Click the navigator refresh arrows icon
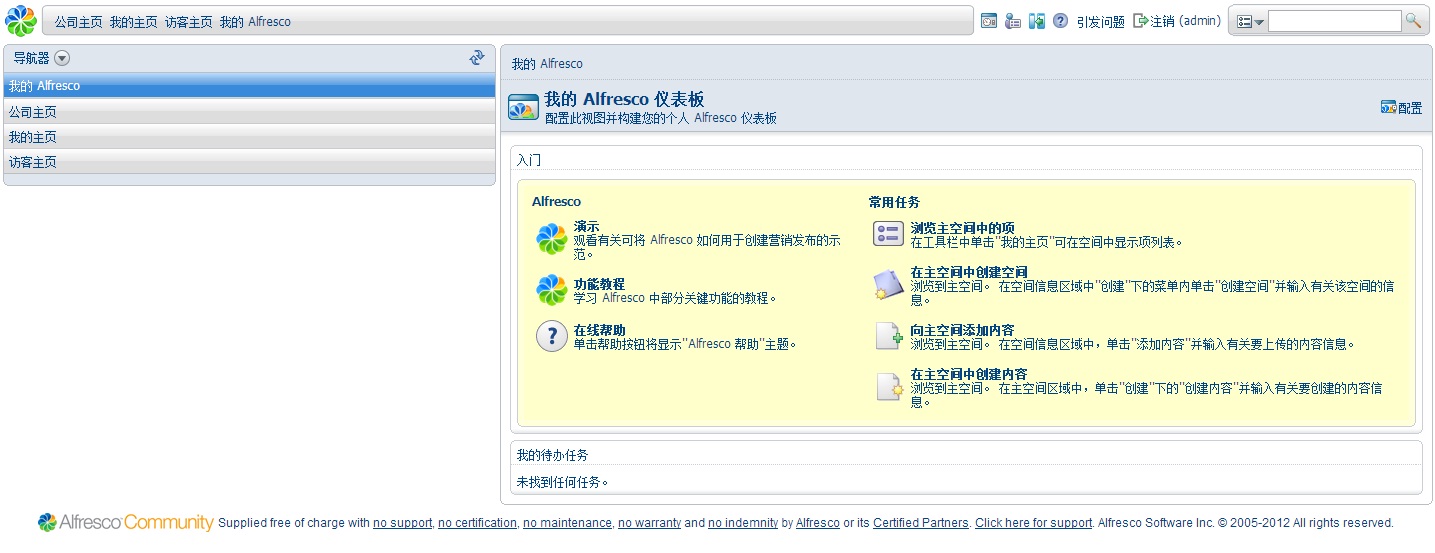 (x=477, y=58)
